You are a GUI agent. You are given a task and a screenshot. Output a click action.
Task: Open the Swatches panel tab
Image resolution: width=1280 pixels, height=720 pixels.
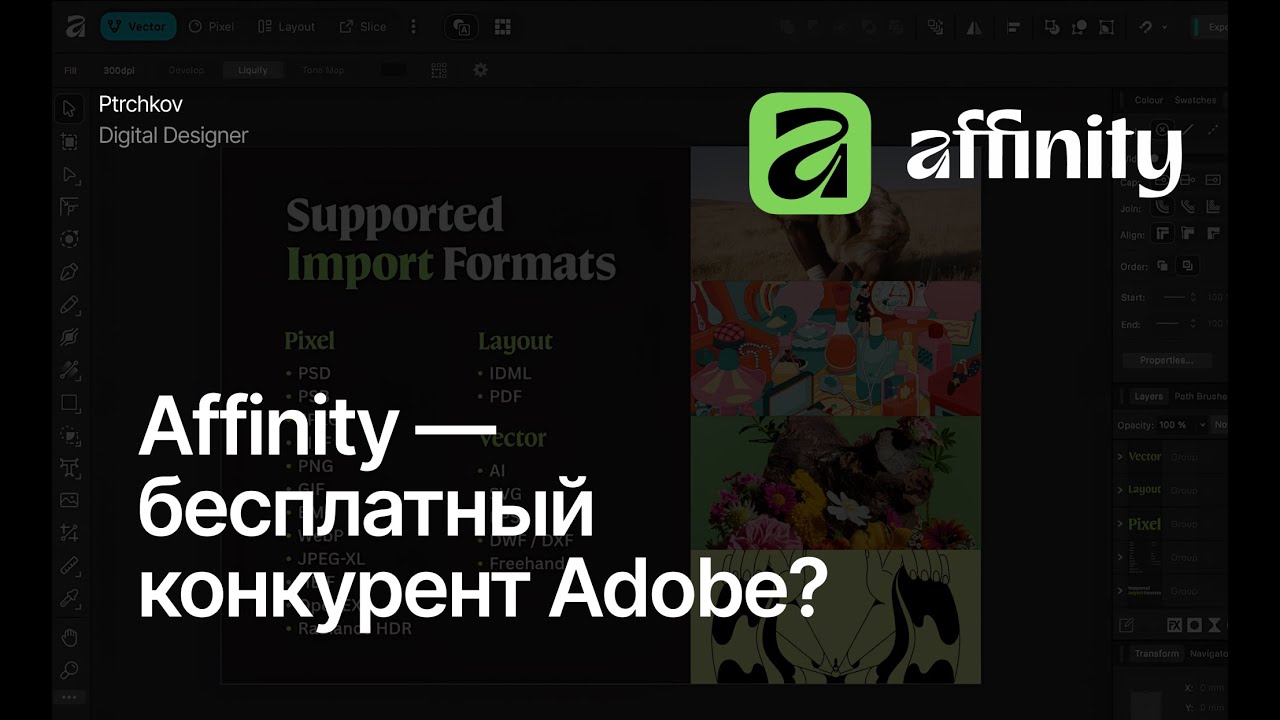[1195, 100]
